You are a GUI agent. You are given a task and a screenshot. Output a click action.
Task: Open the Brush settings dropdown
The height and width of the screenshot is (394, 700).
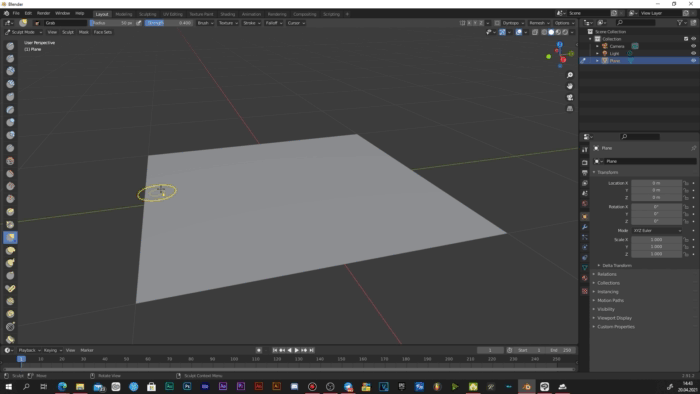point(205,23)
